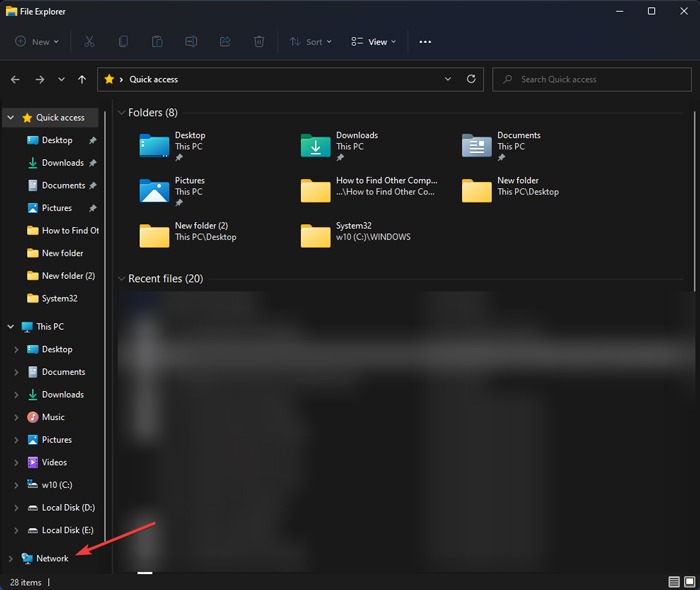Open the New folder (2) tile
Viewport: 700px width, 590px height.
pyautogui.click(x=188, y=234)
